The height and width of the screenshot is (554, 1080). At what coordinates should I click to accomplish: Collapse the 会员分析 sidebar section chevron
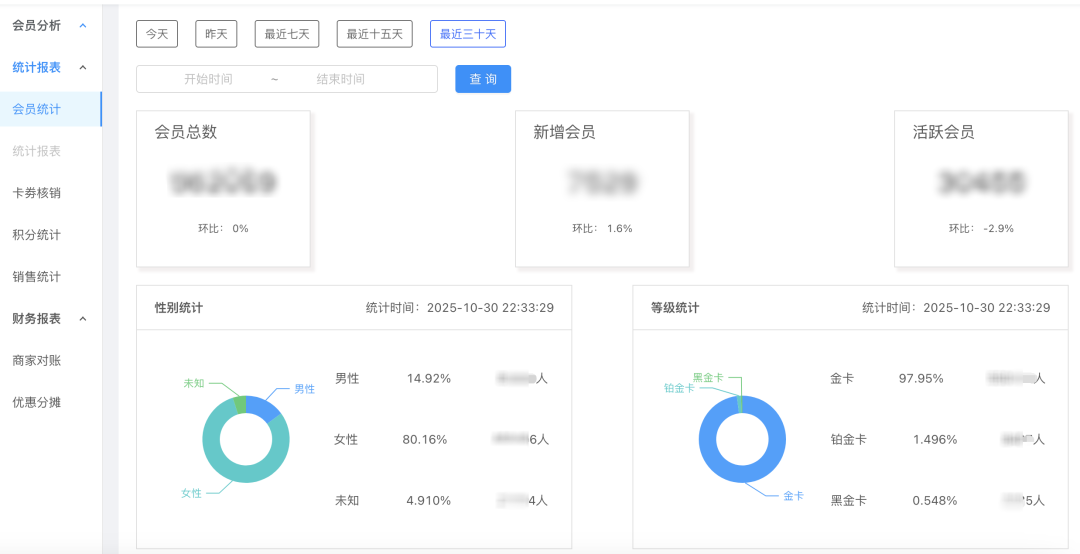click(83, 26)
